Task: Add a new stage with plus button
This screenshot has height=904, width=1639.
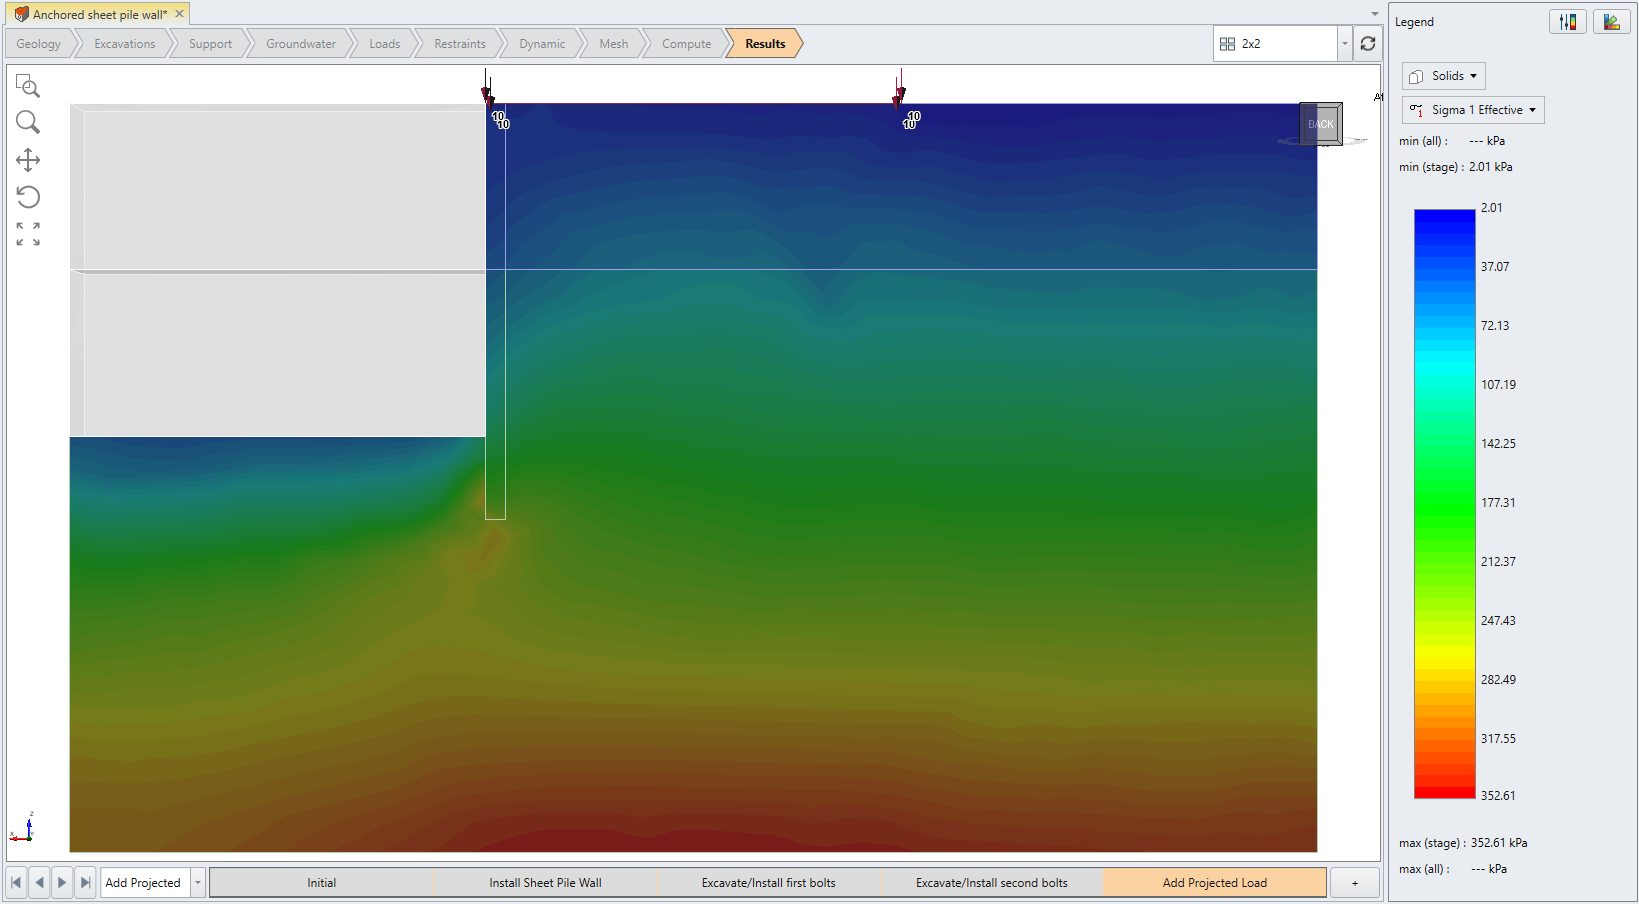Action: pyautogui.click(x=1355, y=883)
